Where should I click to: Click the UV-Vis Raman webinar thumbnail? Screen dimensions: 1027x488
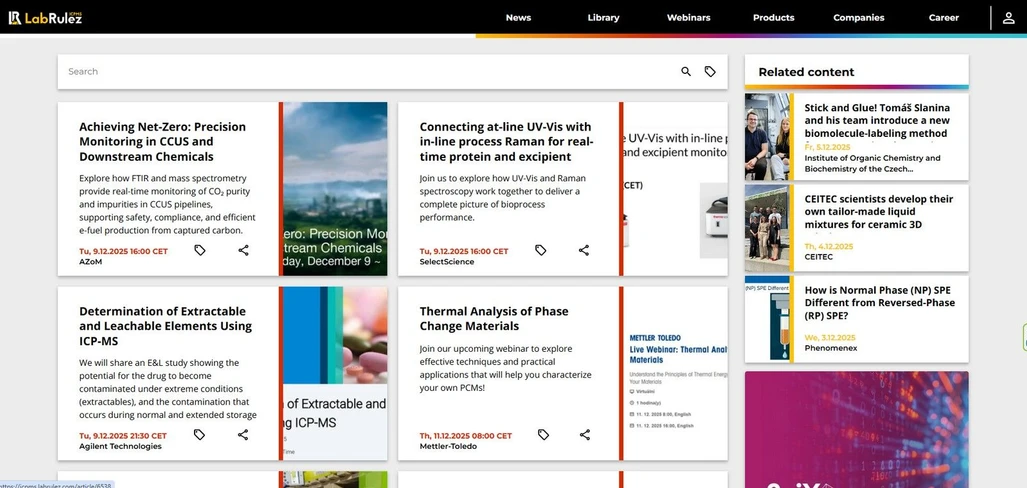[x=675, y=189]
